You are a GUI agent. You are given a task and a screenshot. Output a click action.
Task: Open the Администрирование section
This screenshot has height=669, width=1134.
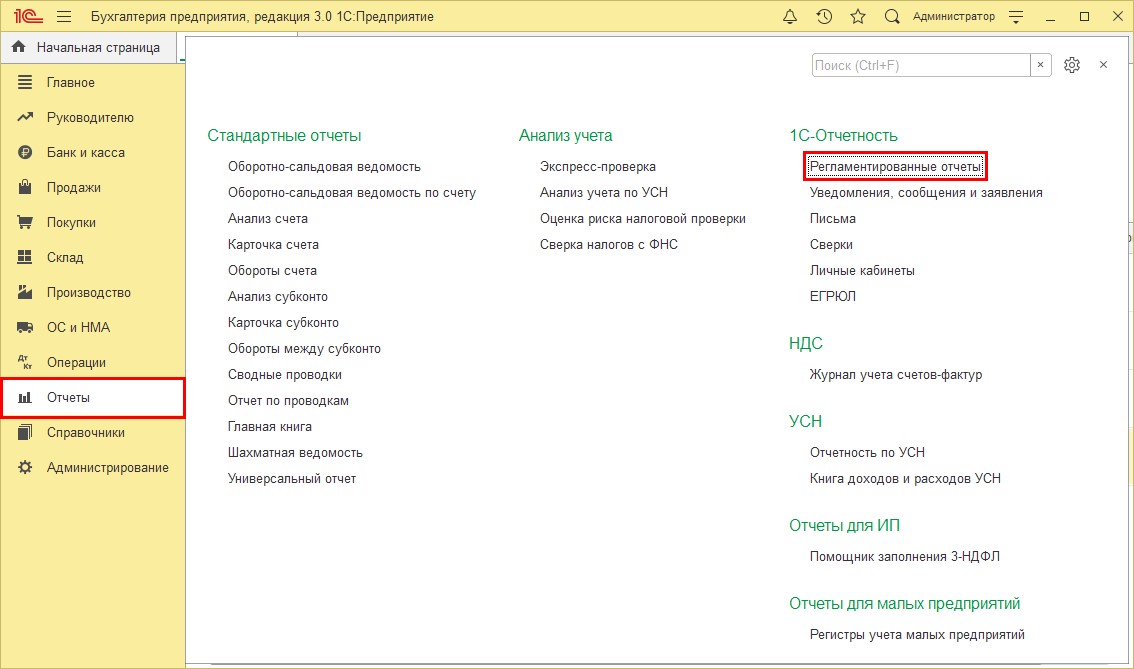93,467
